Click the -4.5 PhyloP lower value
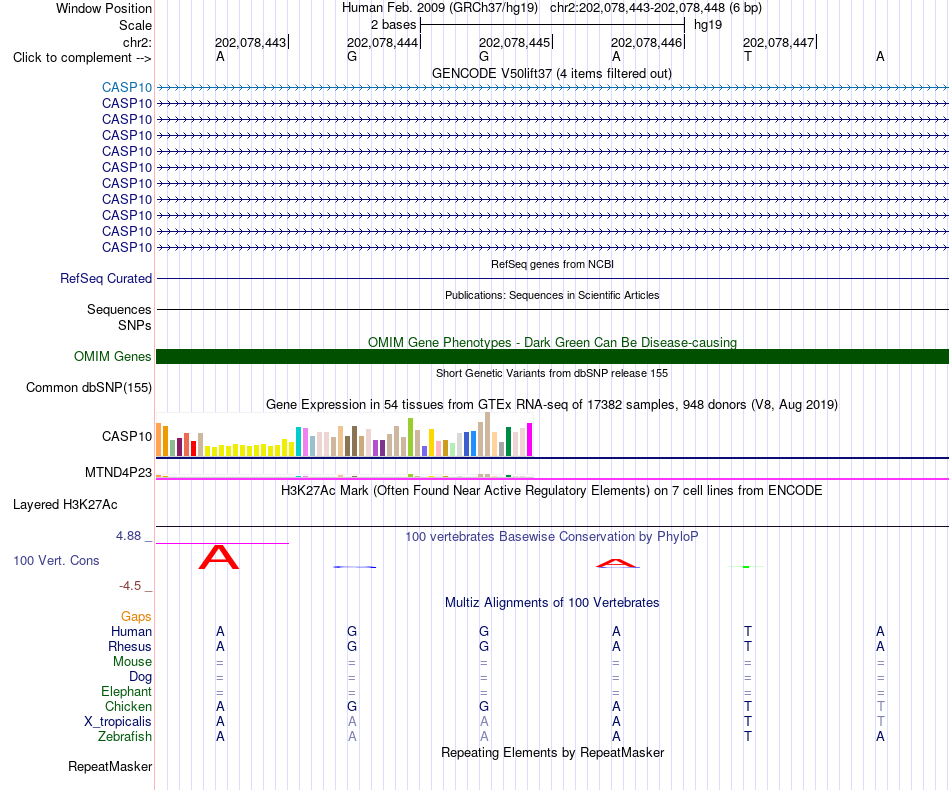The width and height of the screenshot is (950, 790). (x=130, y=586)
